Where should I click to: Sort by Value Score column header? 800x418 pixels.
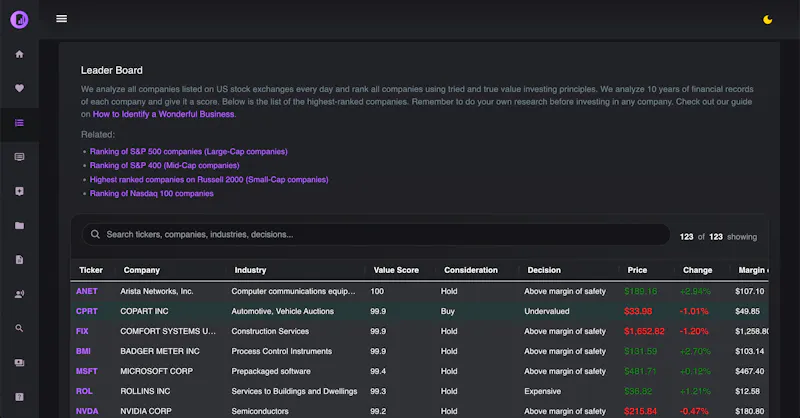(396, 270)
